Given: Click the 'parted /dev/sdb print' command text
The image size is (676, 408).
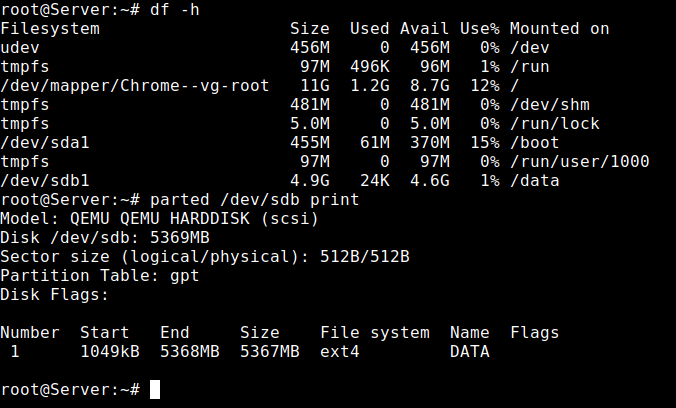Looking at the screenshot, I should 254,200.
